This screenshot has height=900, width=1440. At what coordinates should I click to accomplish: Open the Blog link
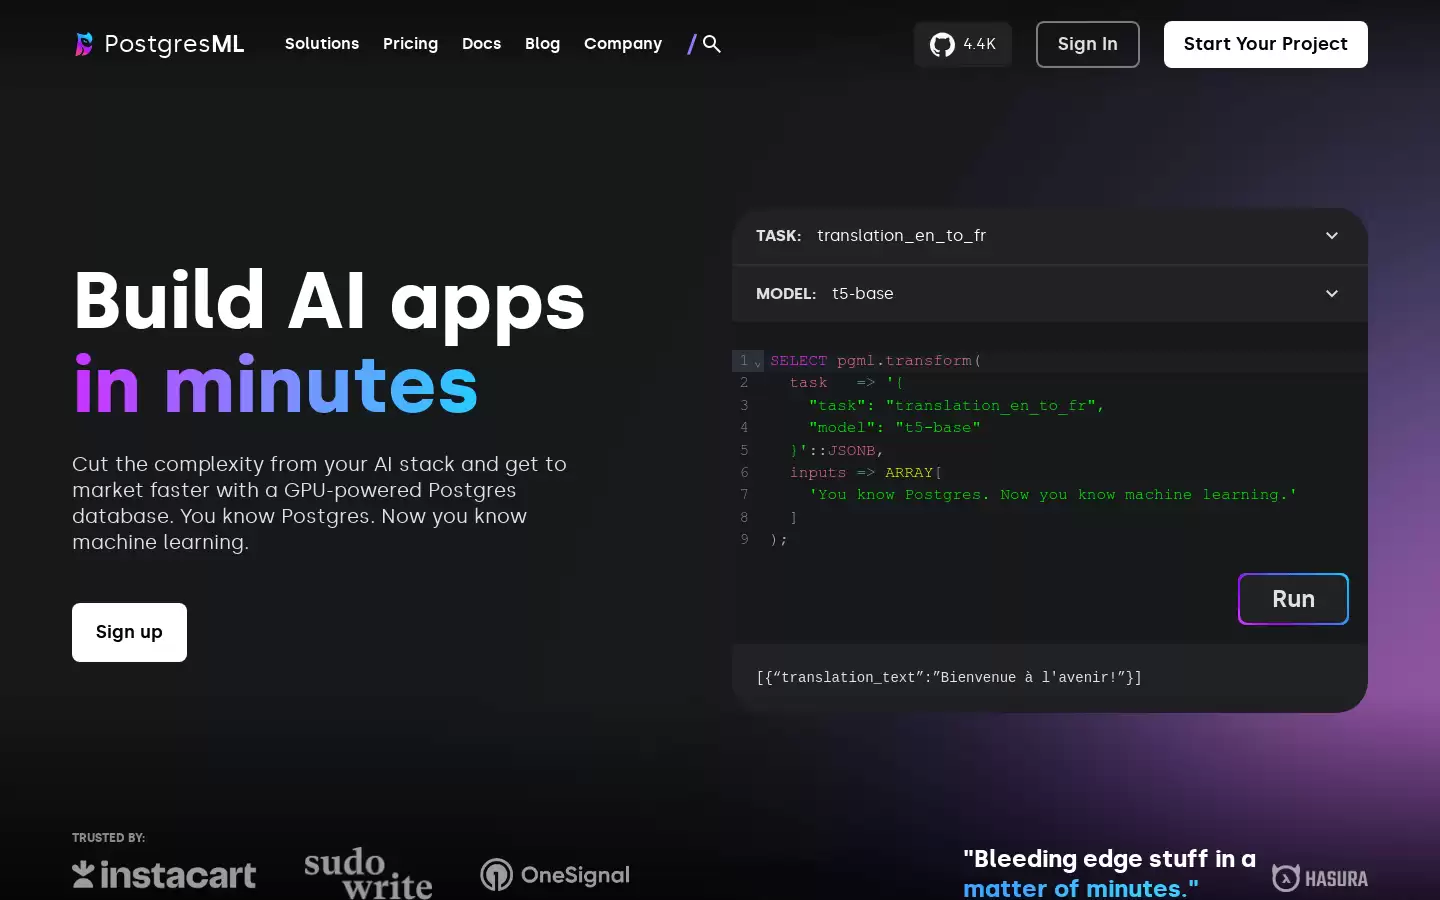point(542,44)
